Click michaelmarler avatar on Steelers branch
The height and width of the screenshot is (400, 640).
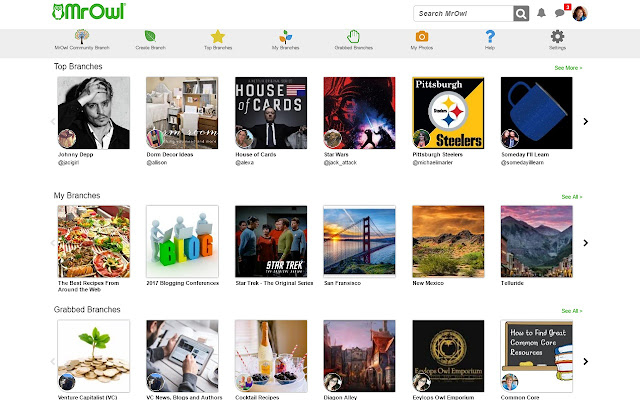[x=421, y=139]
